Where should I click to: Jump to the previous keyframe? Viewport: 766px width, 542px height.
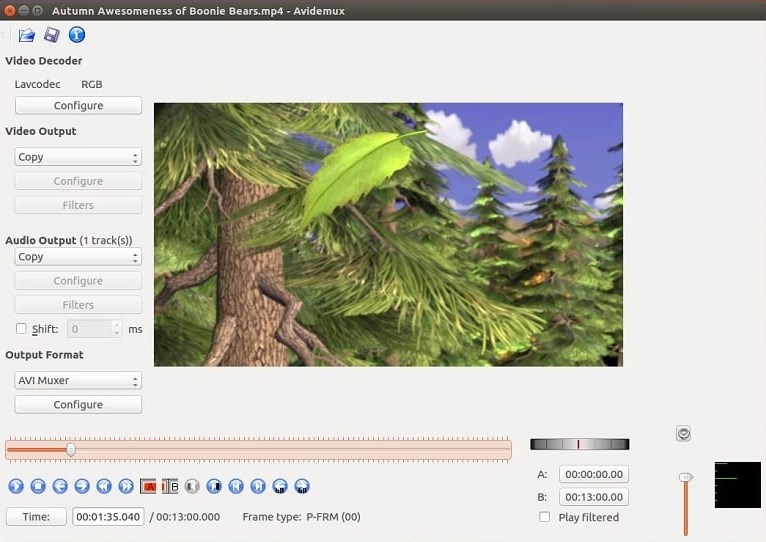[x=104, y=486]
